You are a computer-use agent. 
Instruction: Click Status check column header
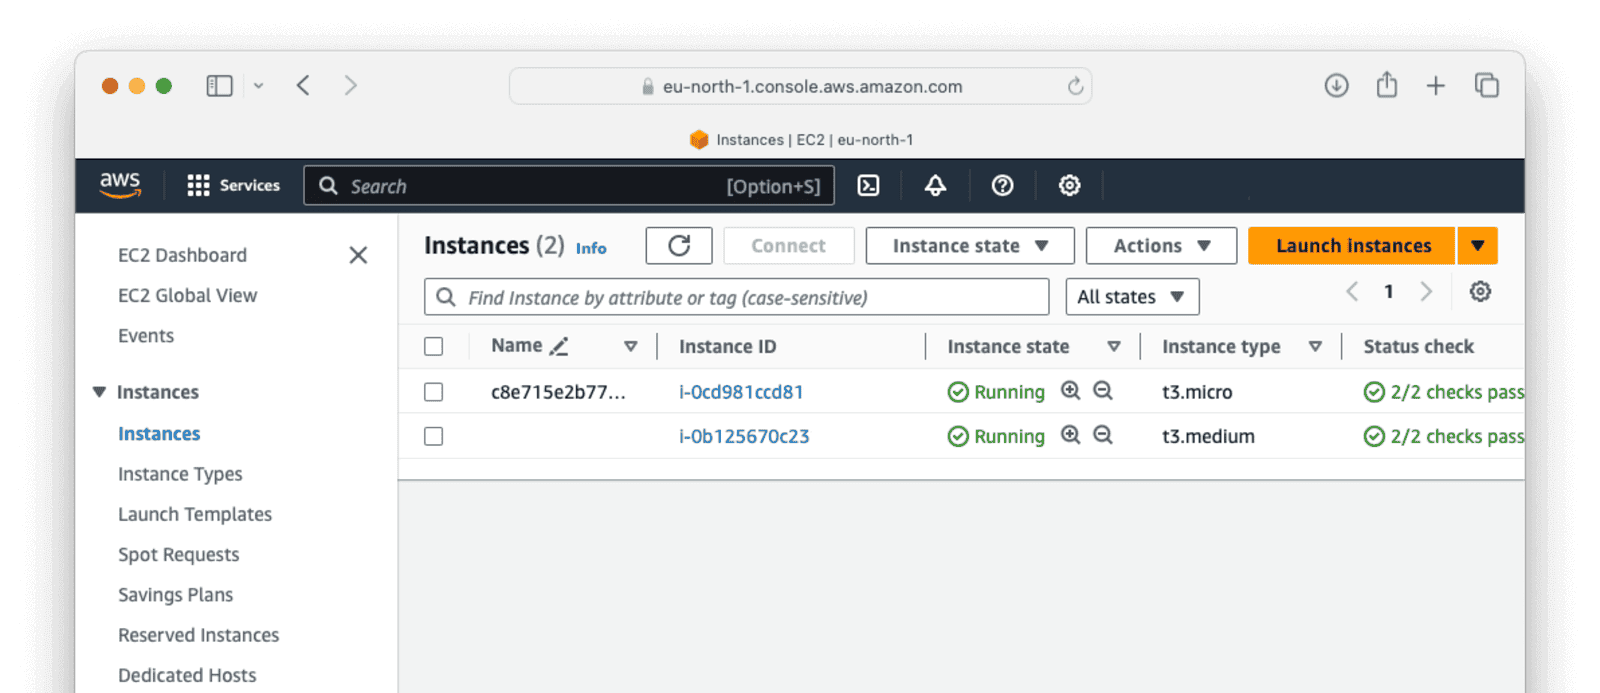(1418, 346)
